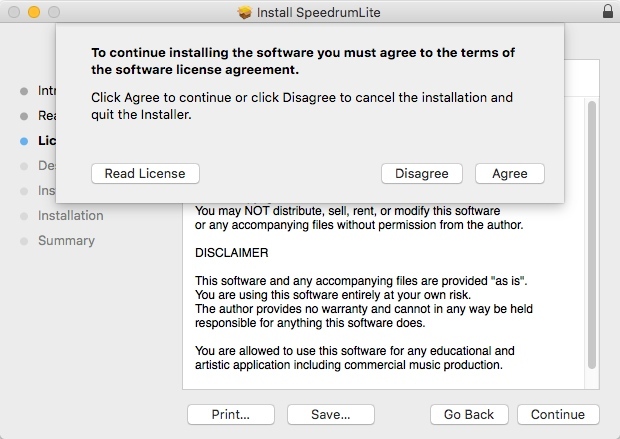Open the Read License button
This screenshot has width=620, height=439.
tap(145, 173)
